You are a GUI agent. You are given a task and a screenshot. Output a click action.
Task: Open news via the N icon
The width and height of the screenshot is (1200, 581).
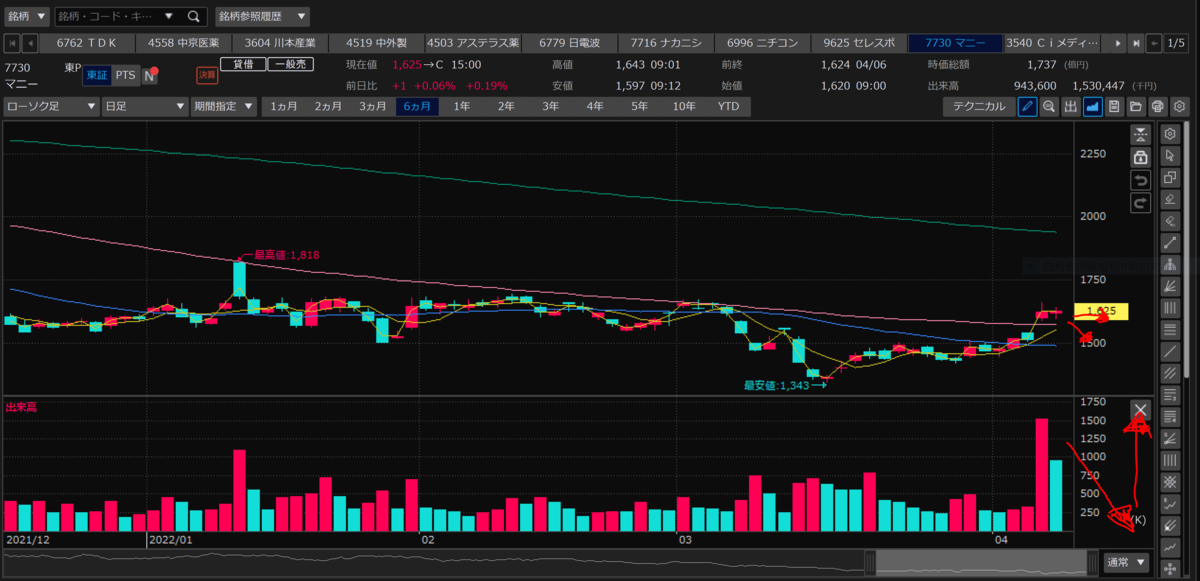click(151, 75)
